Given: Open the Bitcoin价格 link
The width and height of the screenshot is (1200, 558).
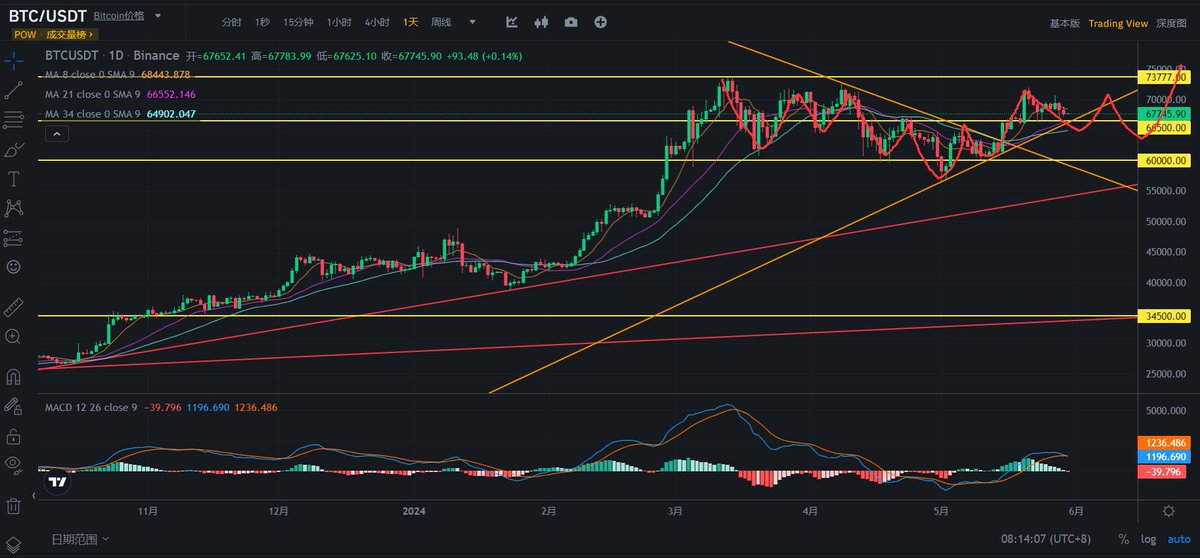Looking at the screenshot, I should pyautogui.click(x=118, y=17).
